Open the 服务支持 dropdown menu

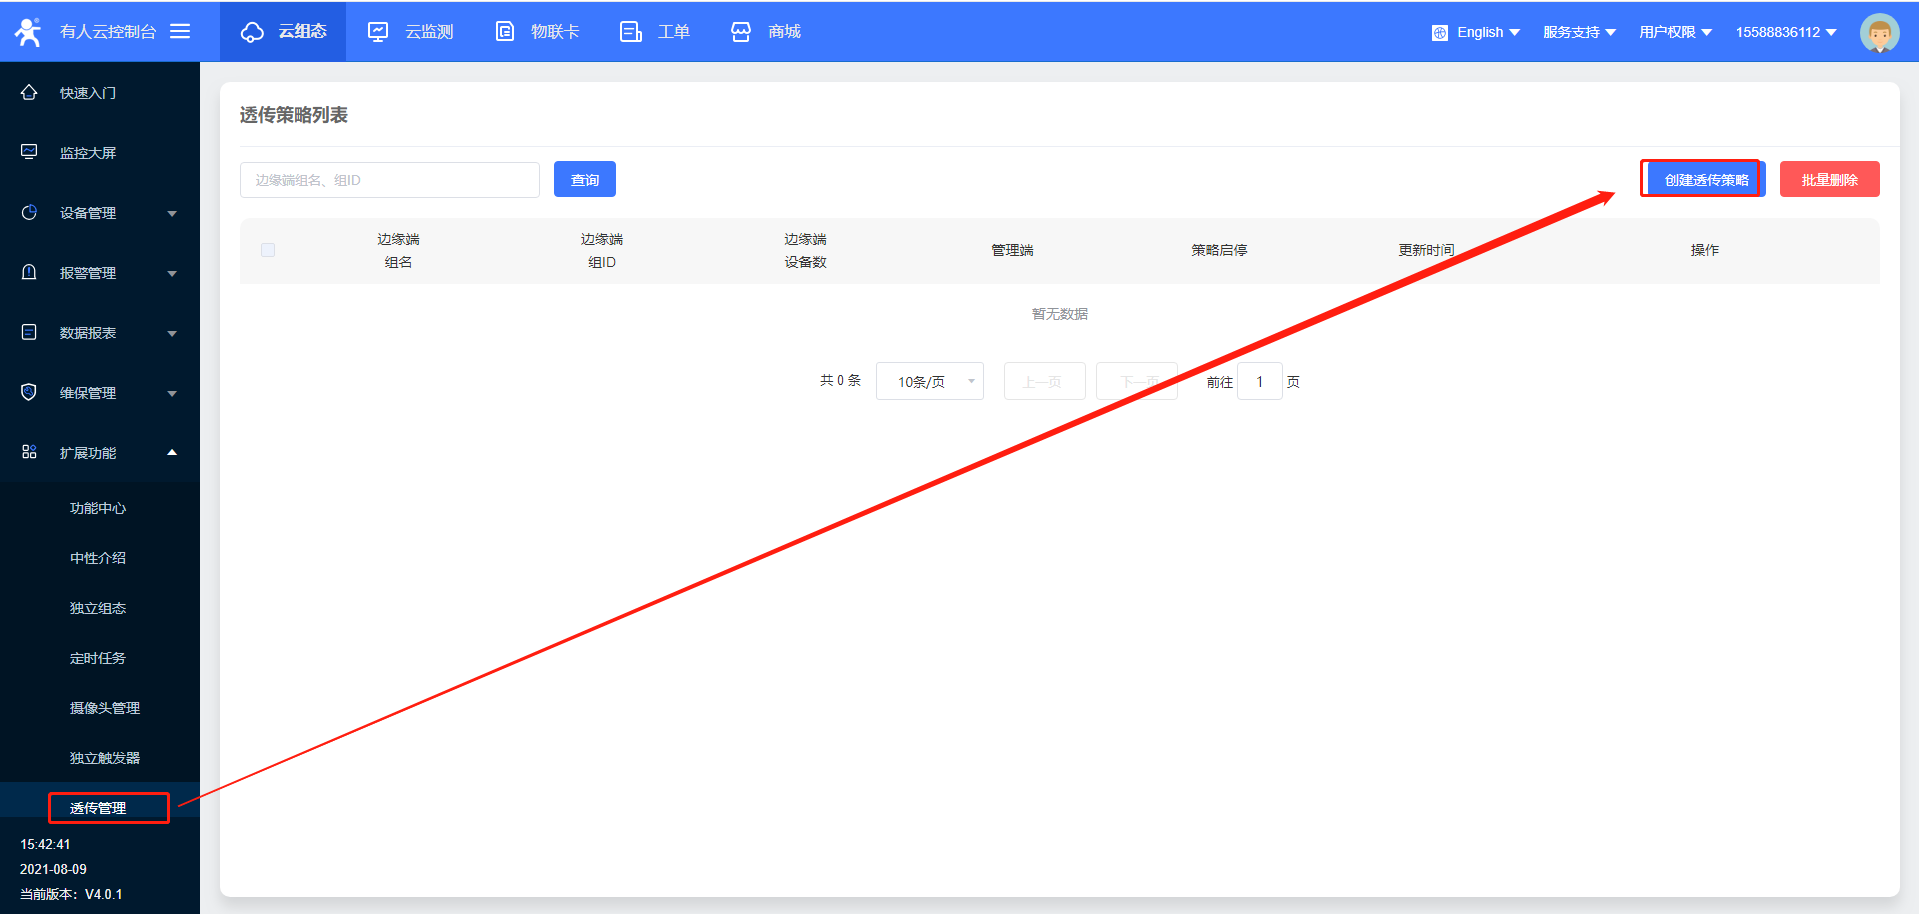1579,32
